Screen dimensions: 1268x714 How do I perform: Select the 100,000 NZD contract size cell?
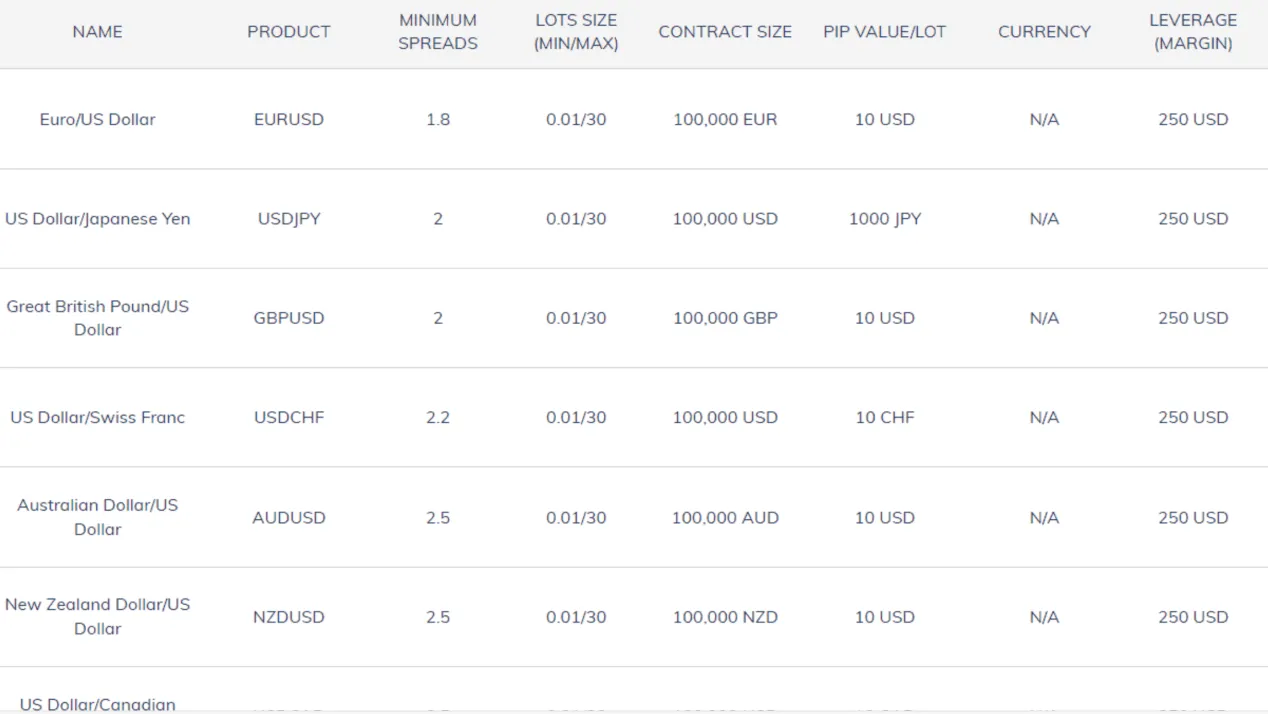[725, 617]
